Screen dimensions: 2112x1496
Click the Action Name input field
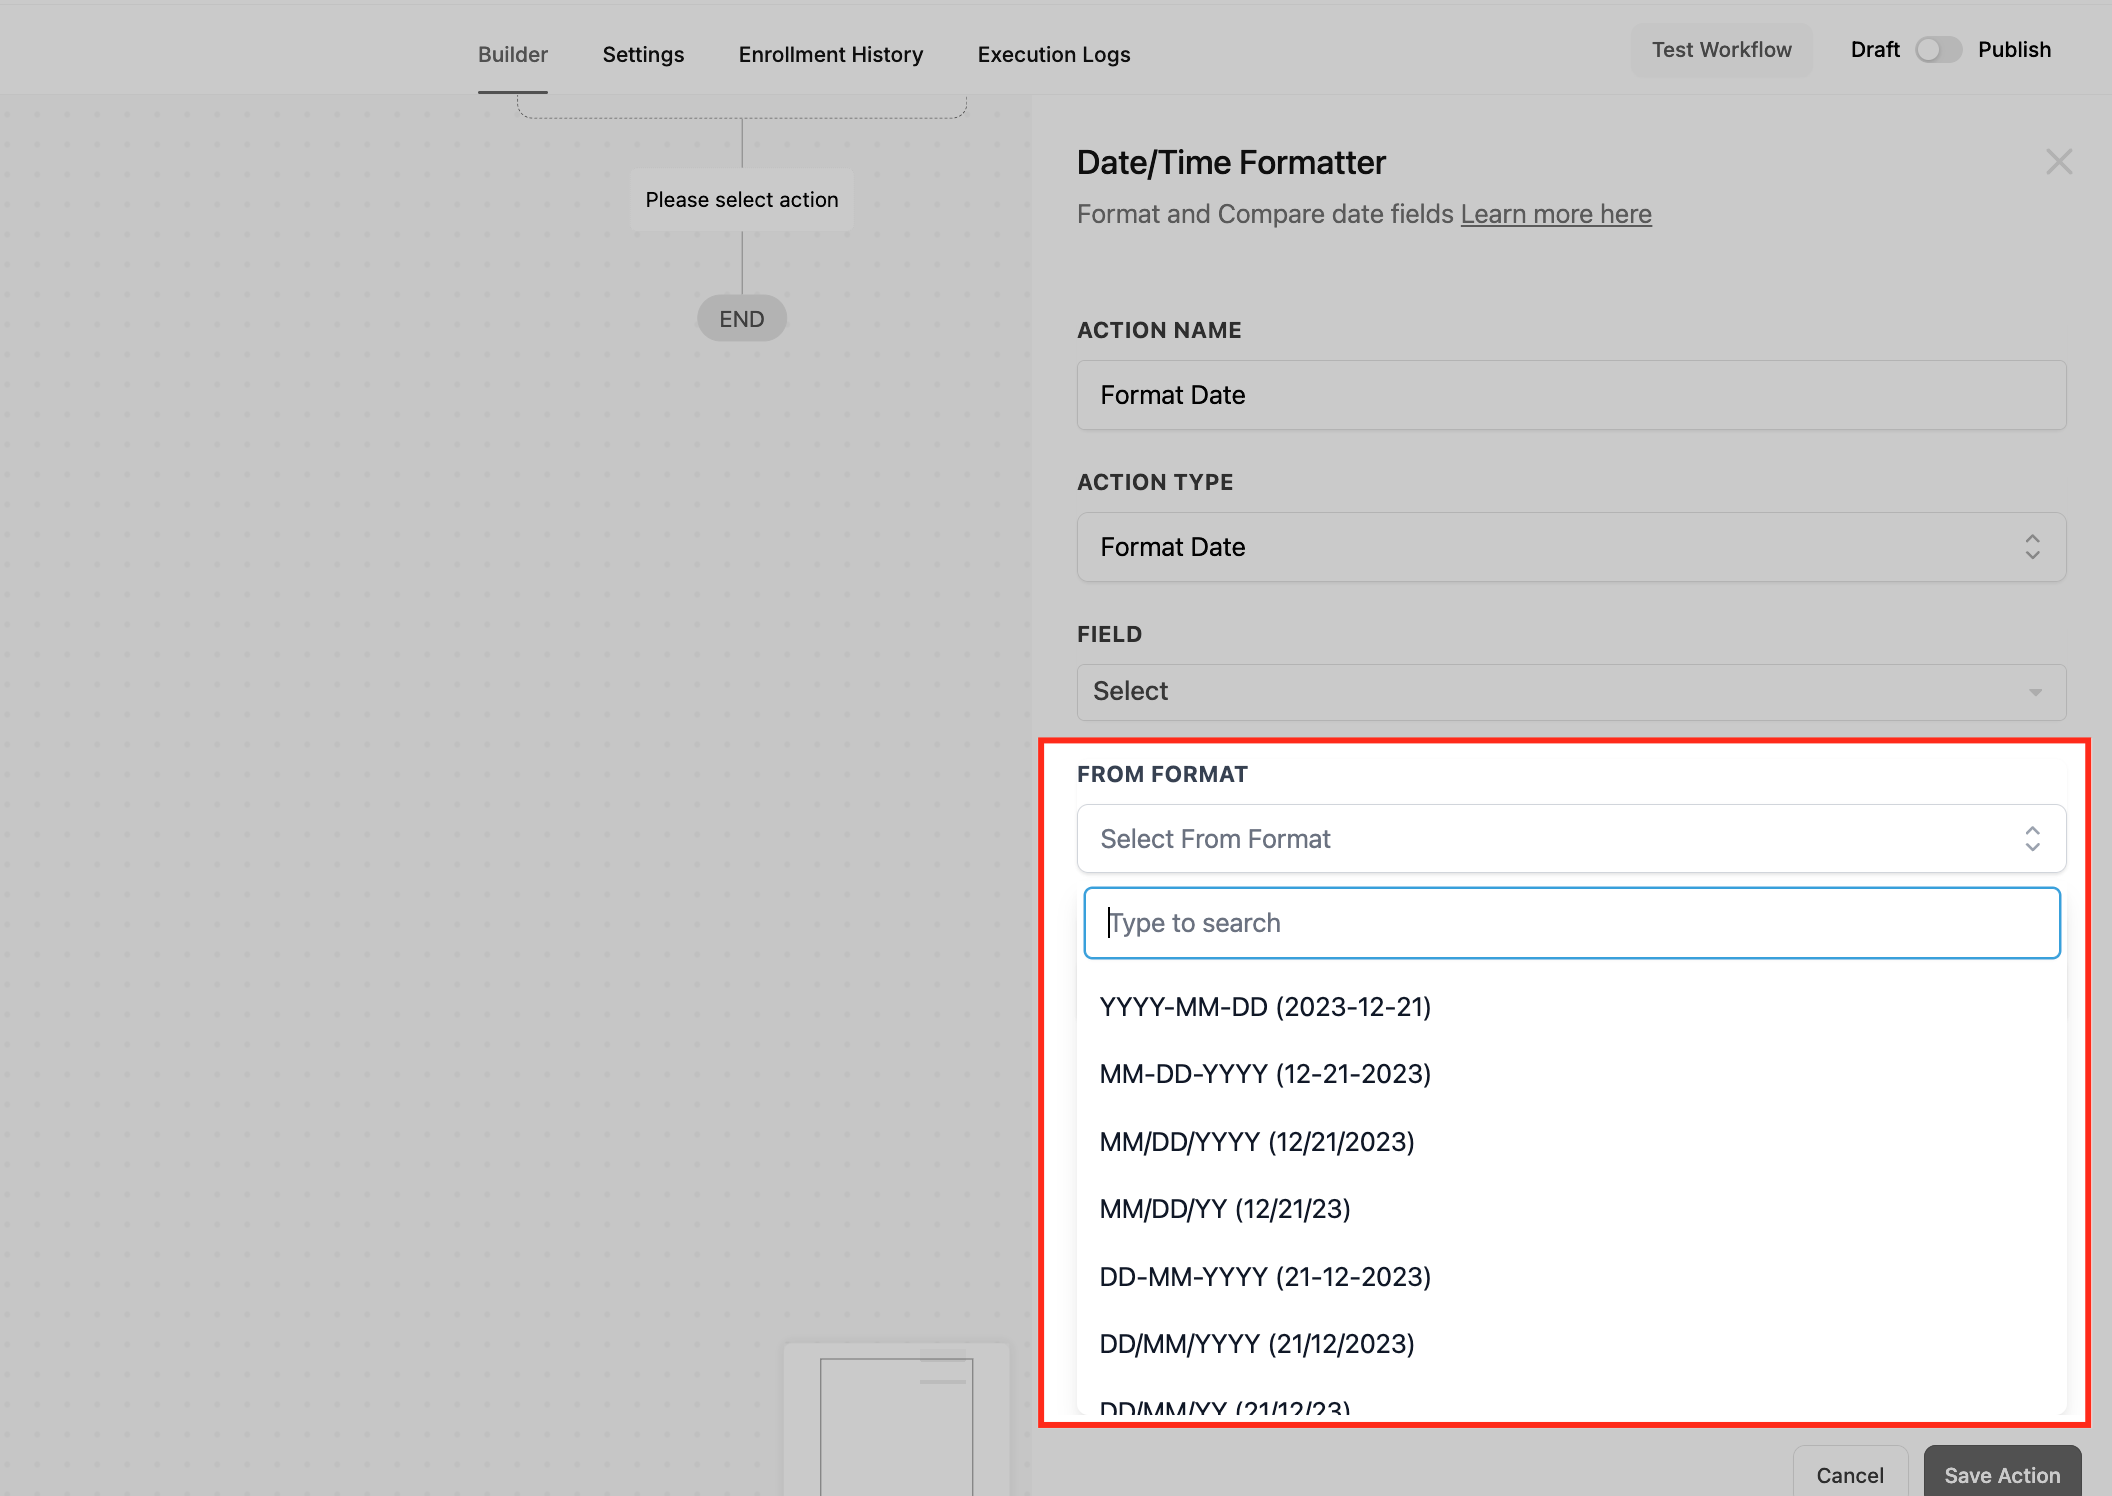1570,395
